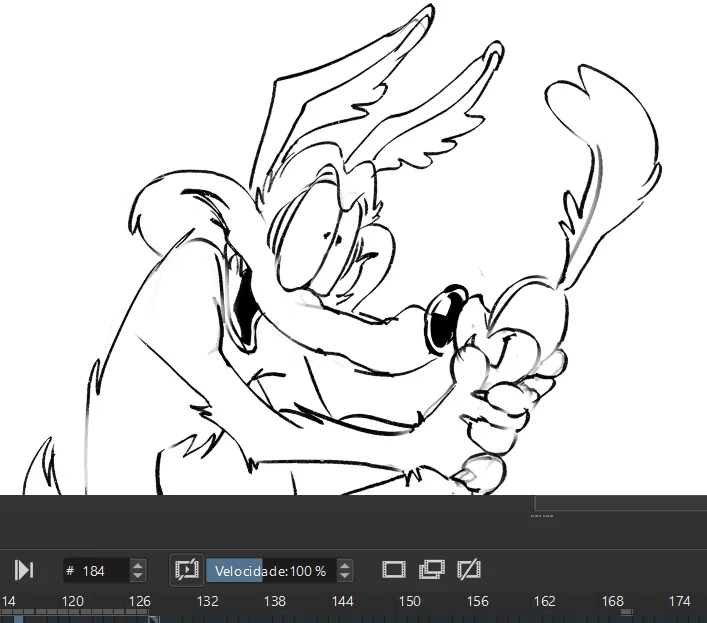
Task: Decrease the frame number with the down arrow
Action: [138, 577]
